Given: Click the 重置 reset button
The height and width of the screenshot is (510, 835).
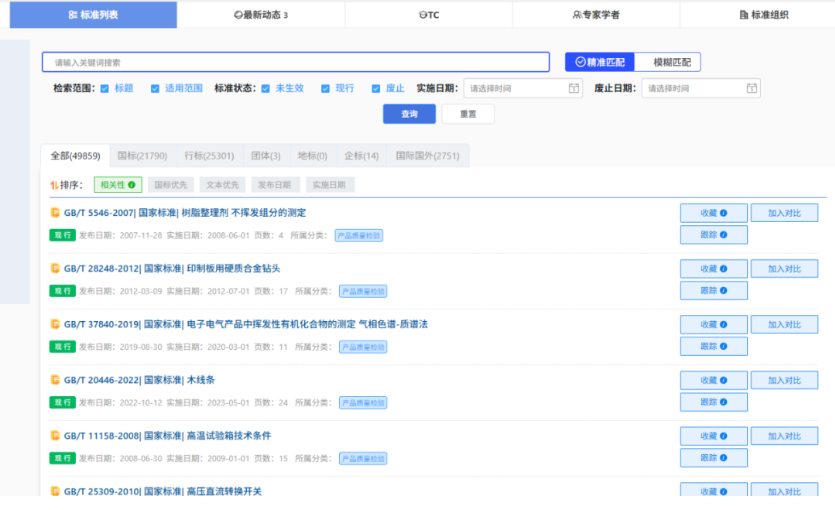Looking at the screenshot, I should click(x=468, y=114).
